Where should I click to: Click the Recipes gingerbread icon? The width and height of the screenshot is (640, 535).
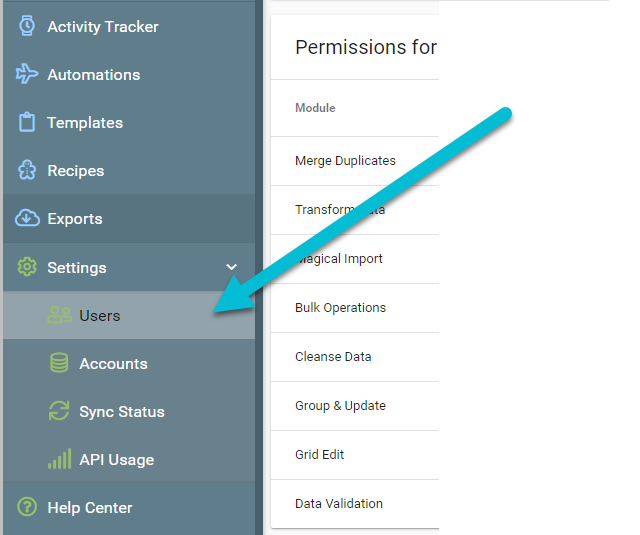click(27, 170)
